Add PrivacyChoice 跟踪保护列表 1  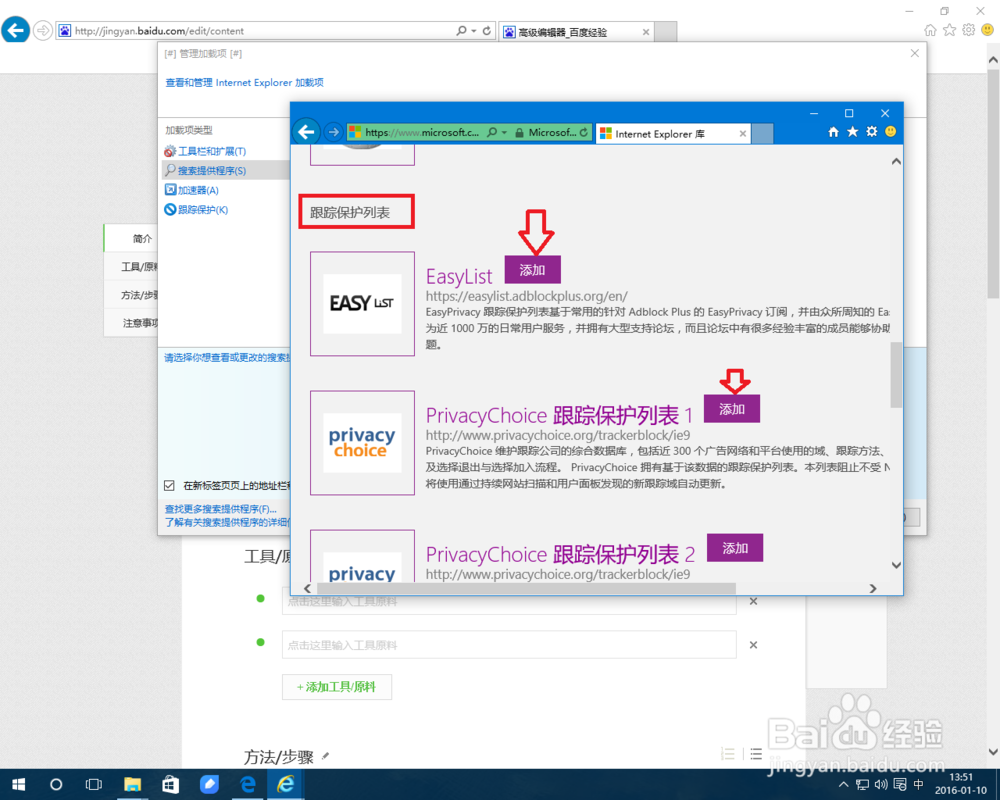[x=732, y=409]
